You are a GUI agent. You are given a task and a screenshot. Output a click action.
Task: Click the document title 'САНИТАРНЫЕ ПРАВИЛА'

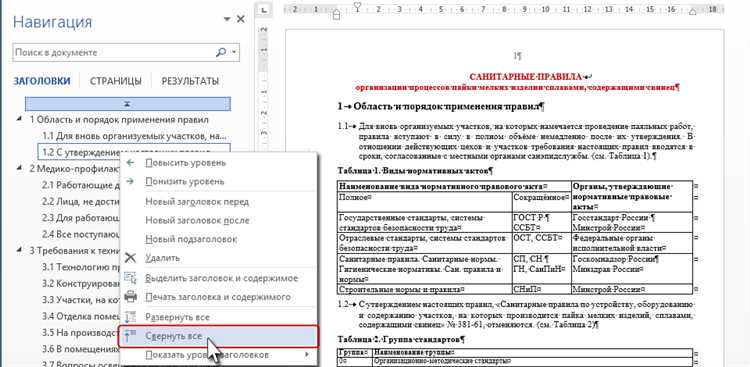coord(526,77)
